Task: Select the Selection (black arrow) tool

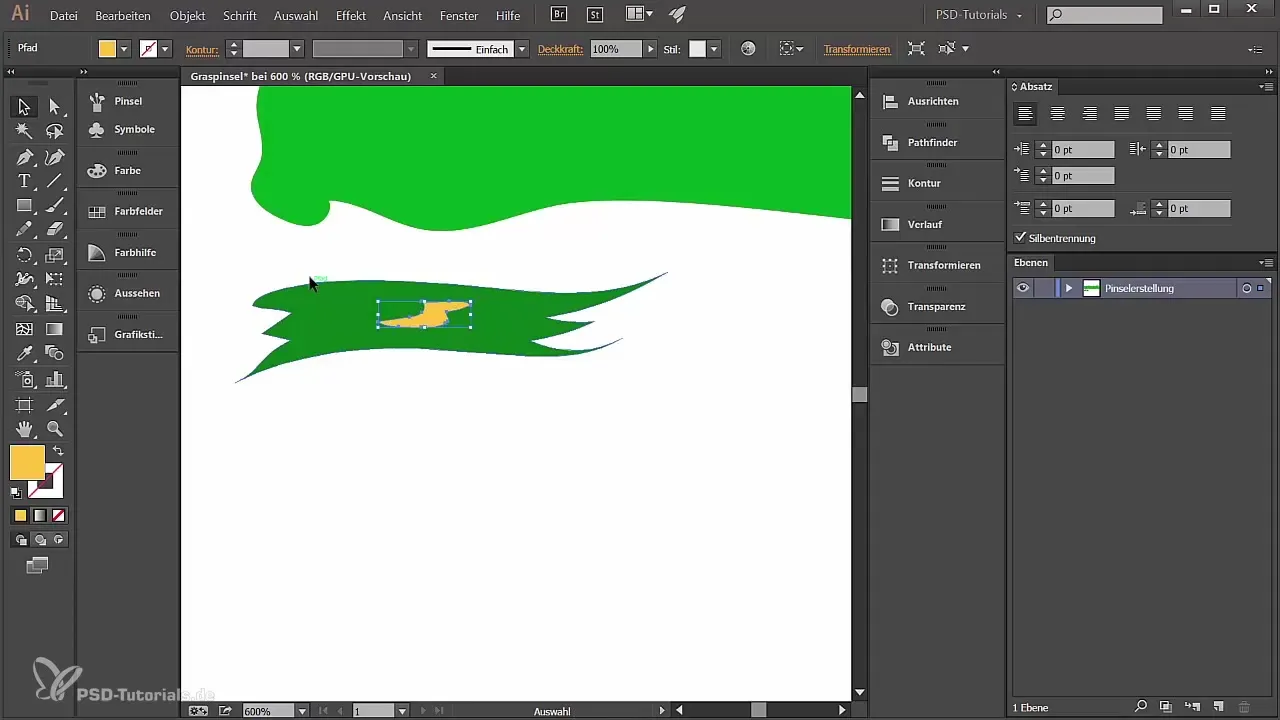Action: [x=24, y=107]
